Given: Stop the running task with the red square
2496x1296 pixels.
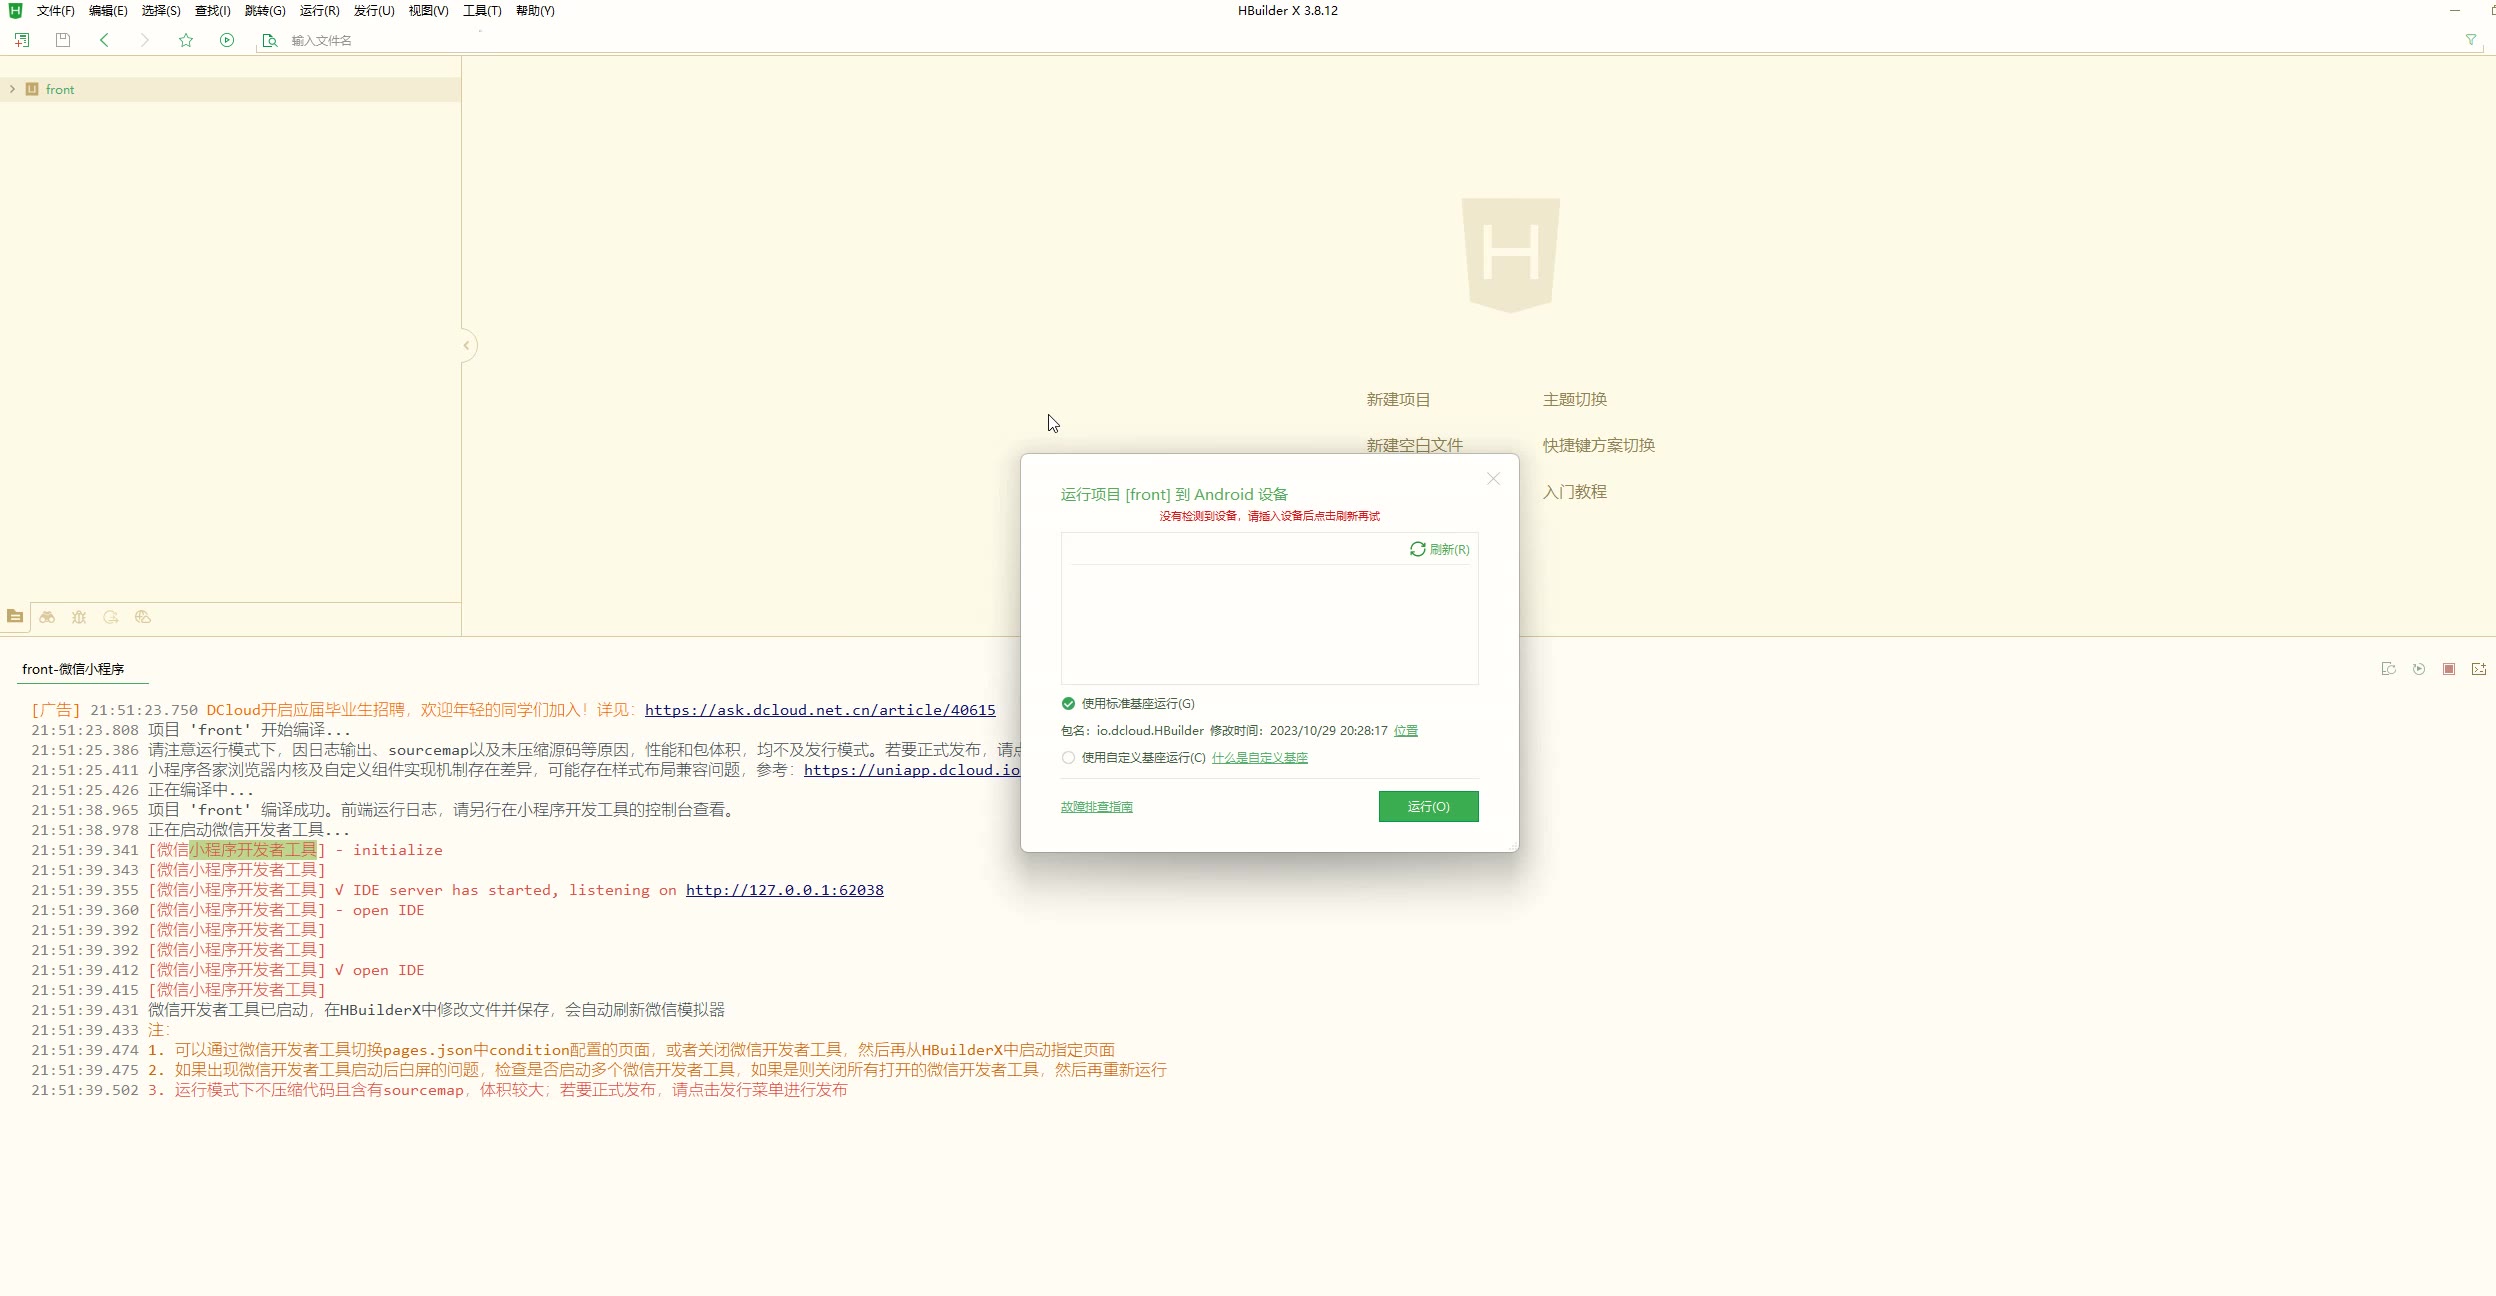Looking at the screenshot, I should tap(2449, 669).
